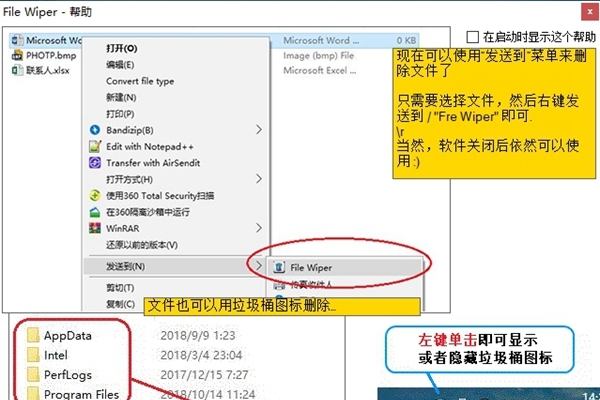Click the Program Files folder name
This screenshot has width=600, height=400.
82,394
